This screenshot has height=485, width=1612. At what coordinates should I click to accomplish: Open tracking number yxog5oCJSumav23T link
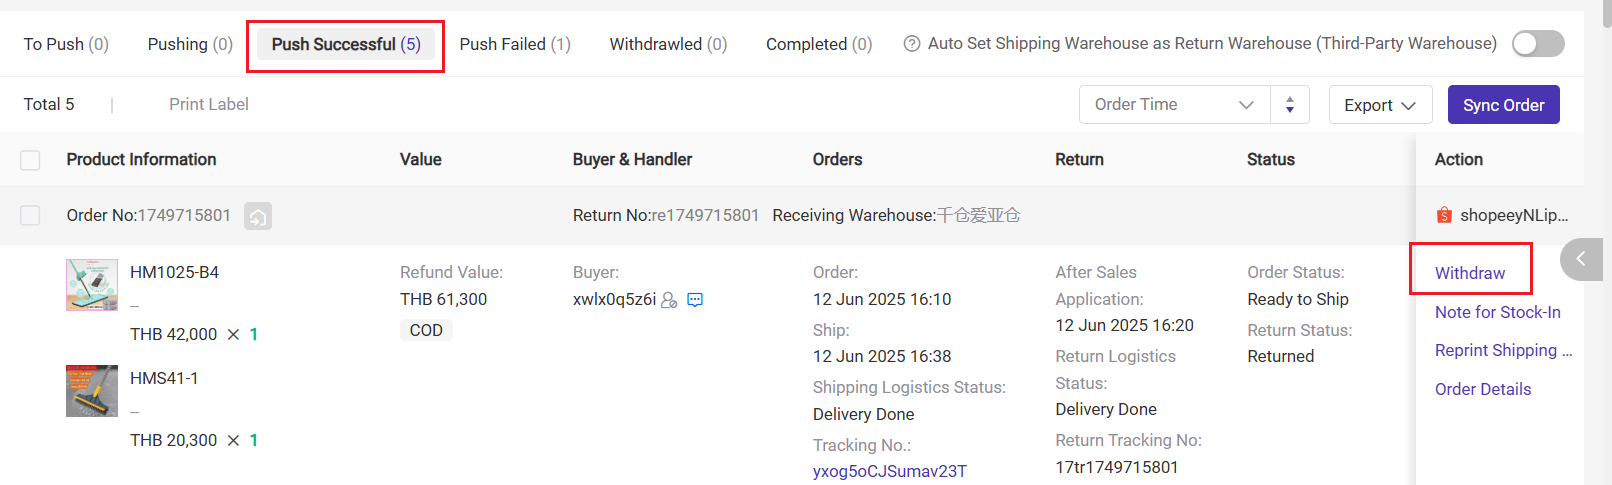890,471
